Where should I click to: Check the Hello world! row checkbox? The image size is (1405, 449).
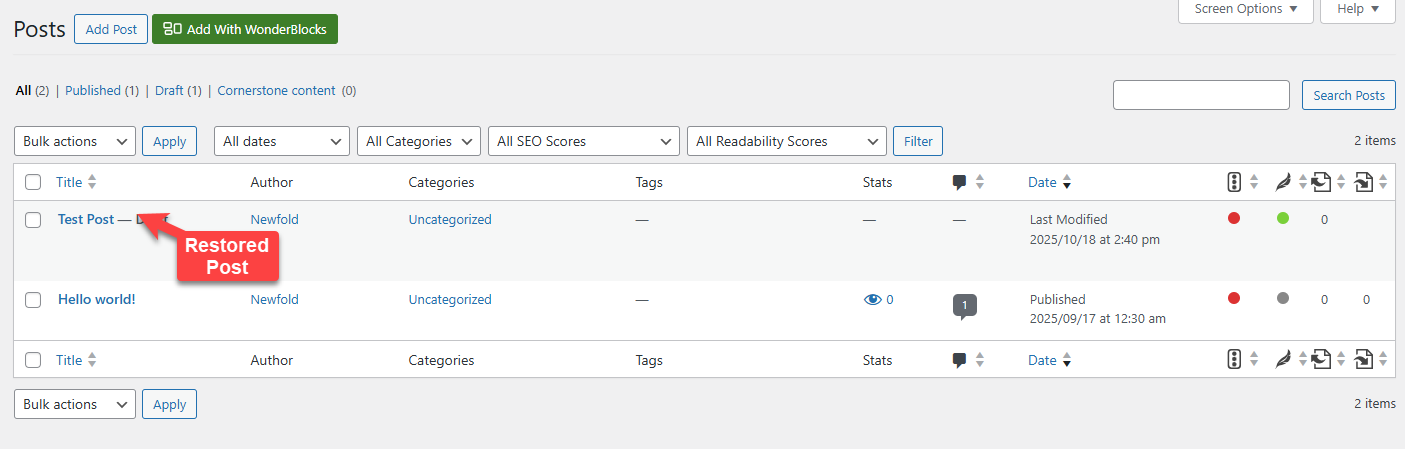(x=33, y=300)
